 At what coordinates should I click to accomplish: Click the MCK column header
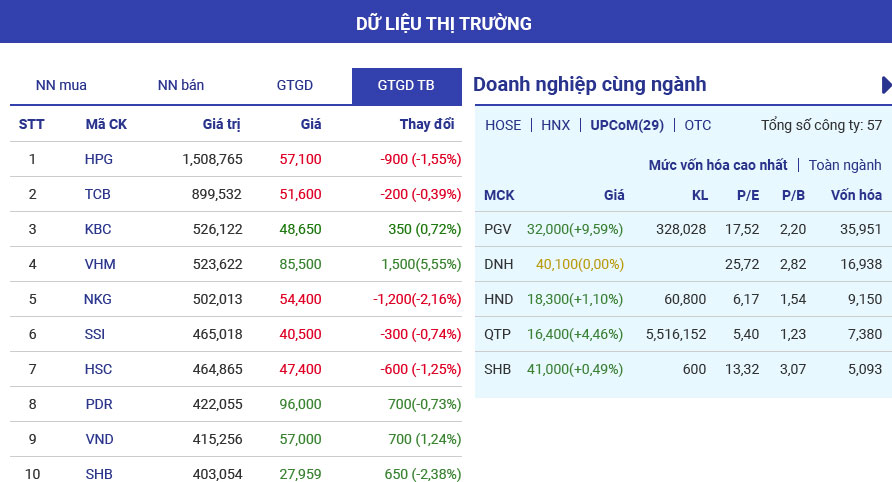[499, 195]
